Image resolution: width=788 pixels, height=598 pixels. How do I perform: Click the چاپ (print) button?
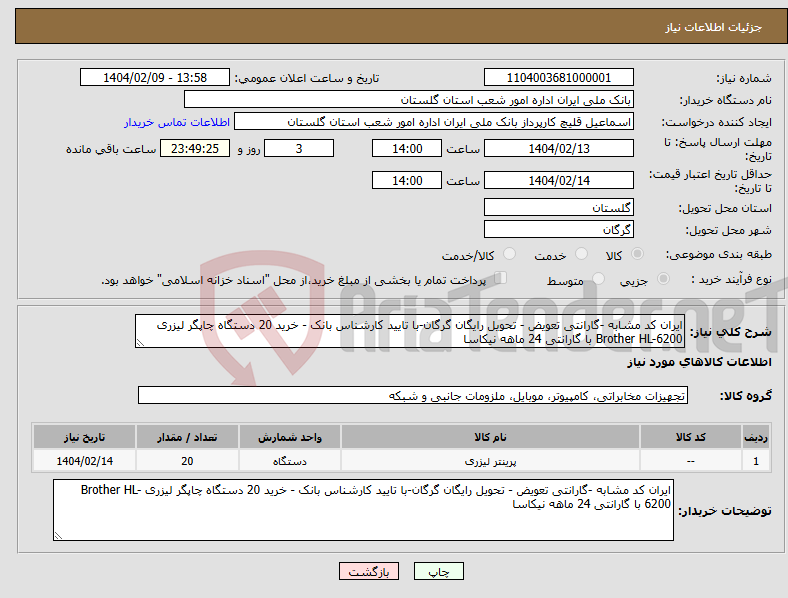point(439,571)
